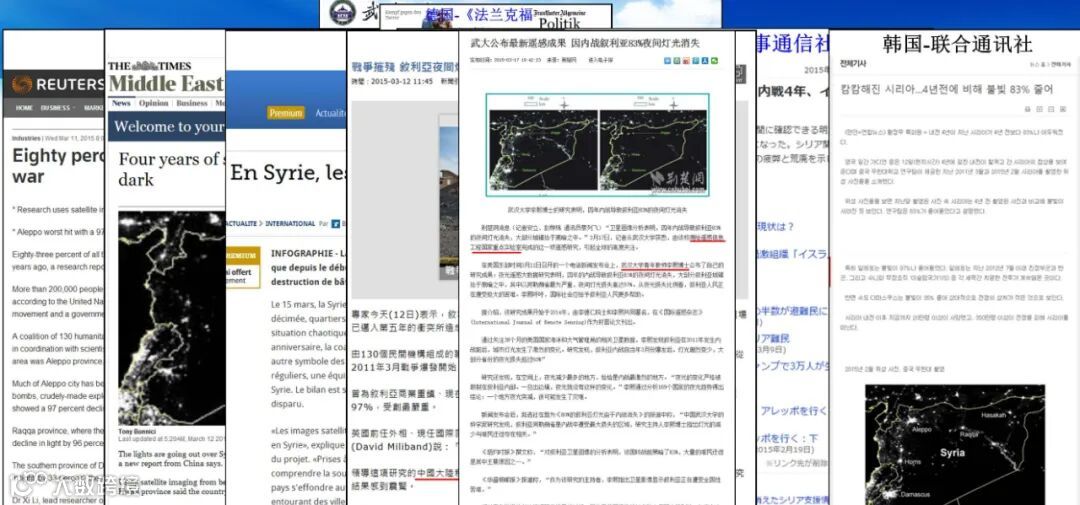Click the first toolbar icon under the Korean headline
Image resolution: width=1080 pixels, height=505 pixels.
click(x=1028, y=109)
